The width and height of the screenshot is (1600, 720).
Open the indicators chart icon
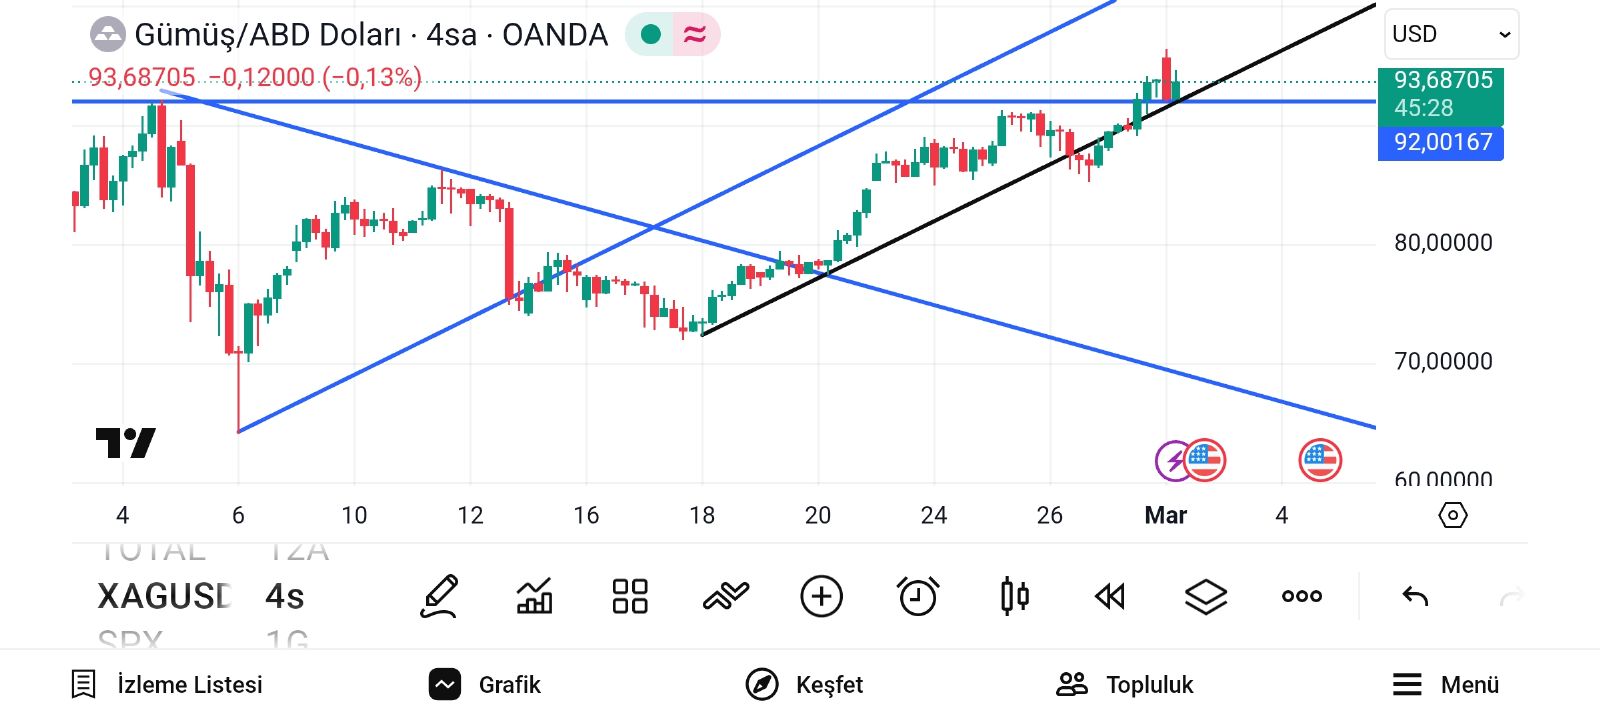click(x=534, y=597)
